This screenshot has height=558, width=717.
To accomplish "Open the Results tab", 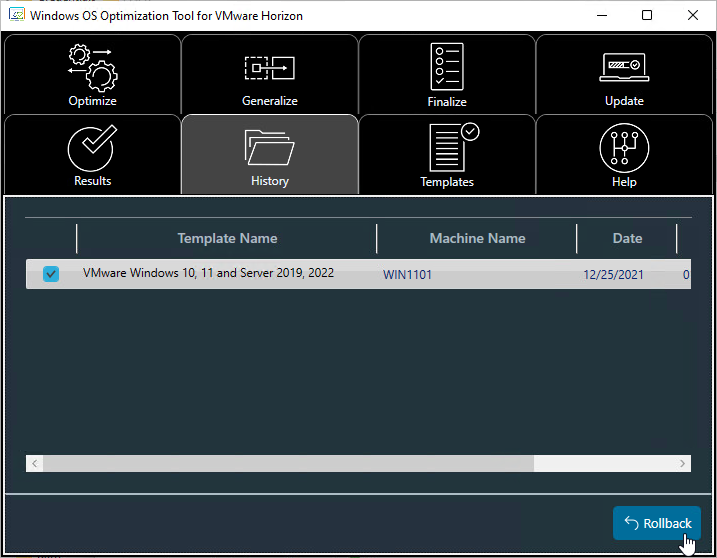I will [92, 155].
